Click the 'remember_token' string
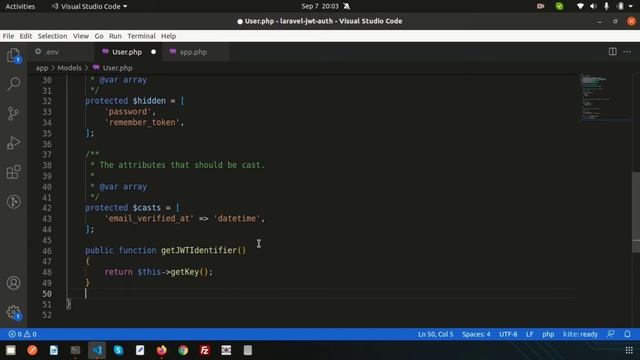640x360 pixels. 142,122
